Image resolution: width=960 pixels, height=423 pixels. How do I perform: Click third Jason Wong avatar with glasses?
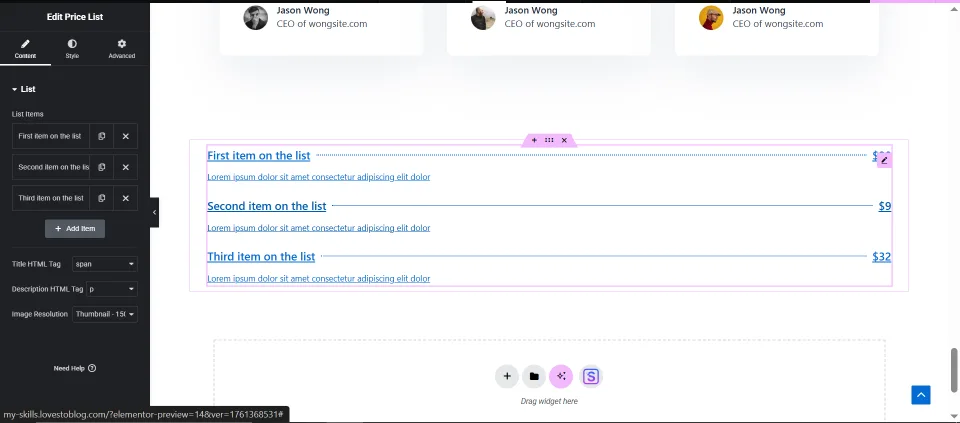[x=711, y=18]
